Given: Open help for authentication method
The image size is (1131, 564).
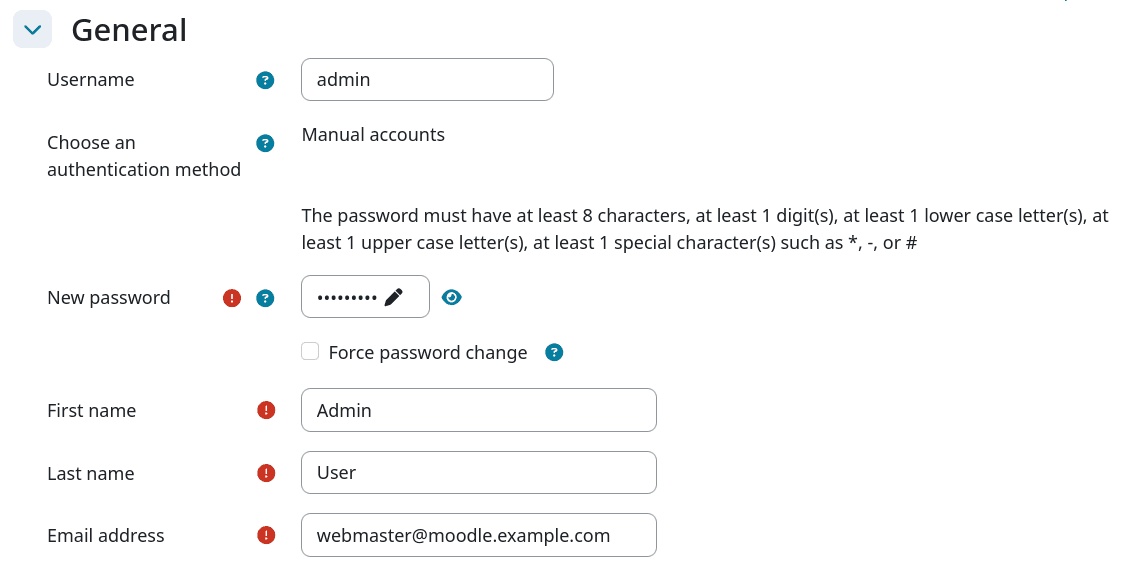Looking at the screenshot, I should (265, 143).
